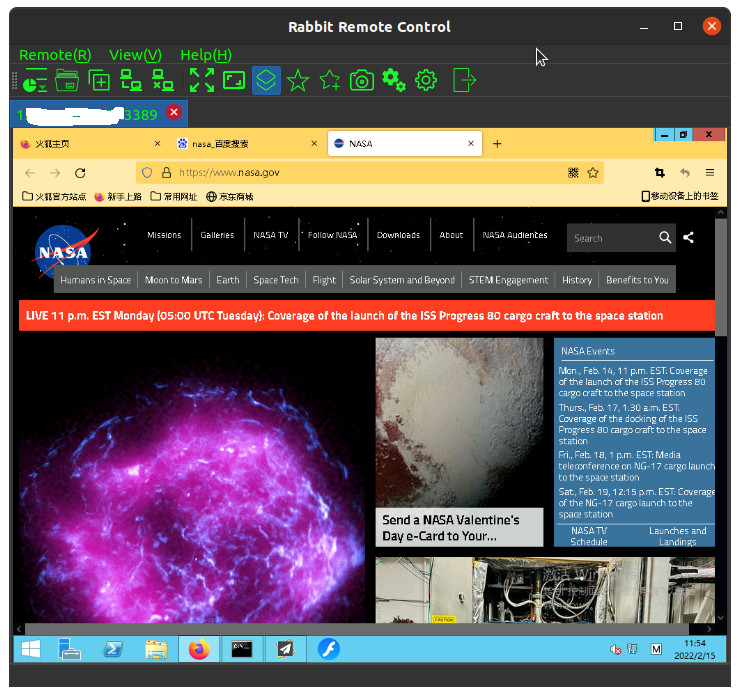The image size is (740, 696).
Task: Open the STEM Engagement topic
Action: coord(508,280)
